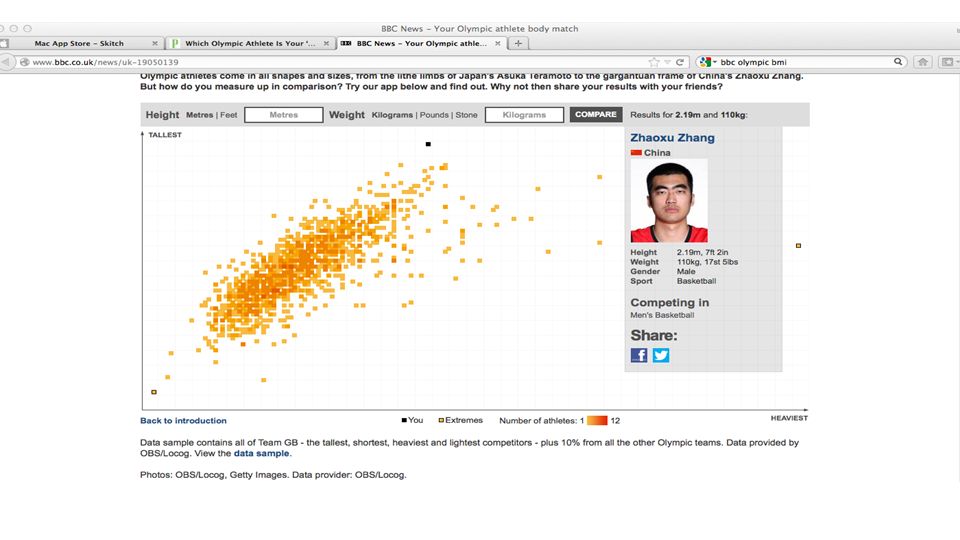Open the browser Home button
Screen dimensions: 960x540
pos(923,62)
